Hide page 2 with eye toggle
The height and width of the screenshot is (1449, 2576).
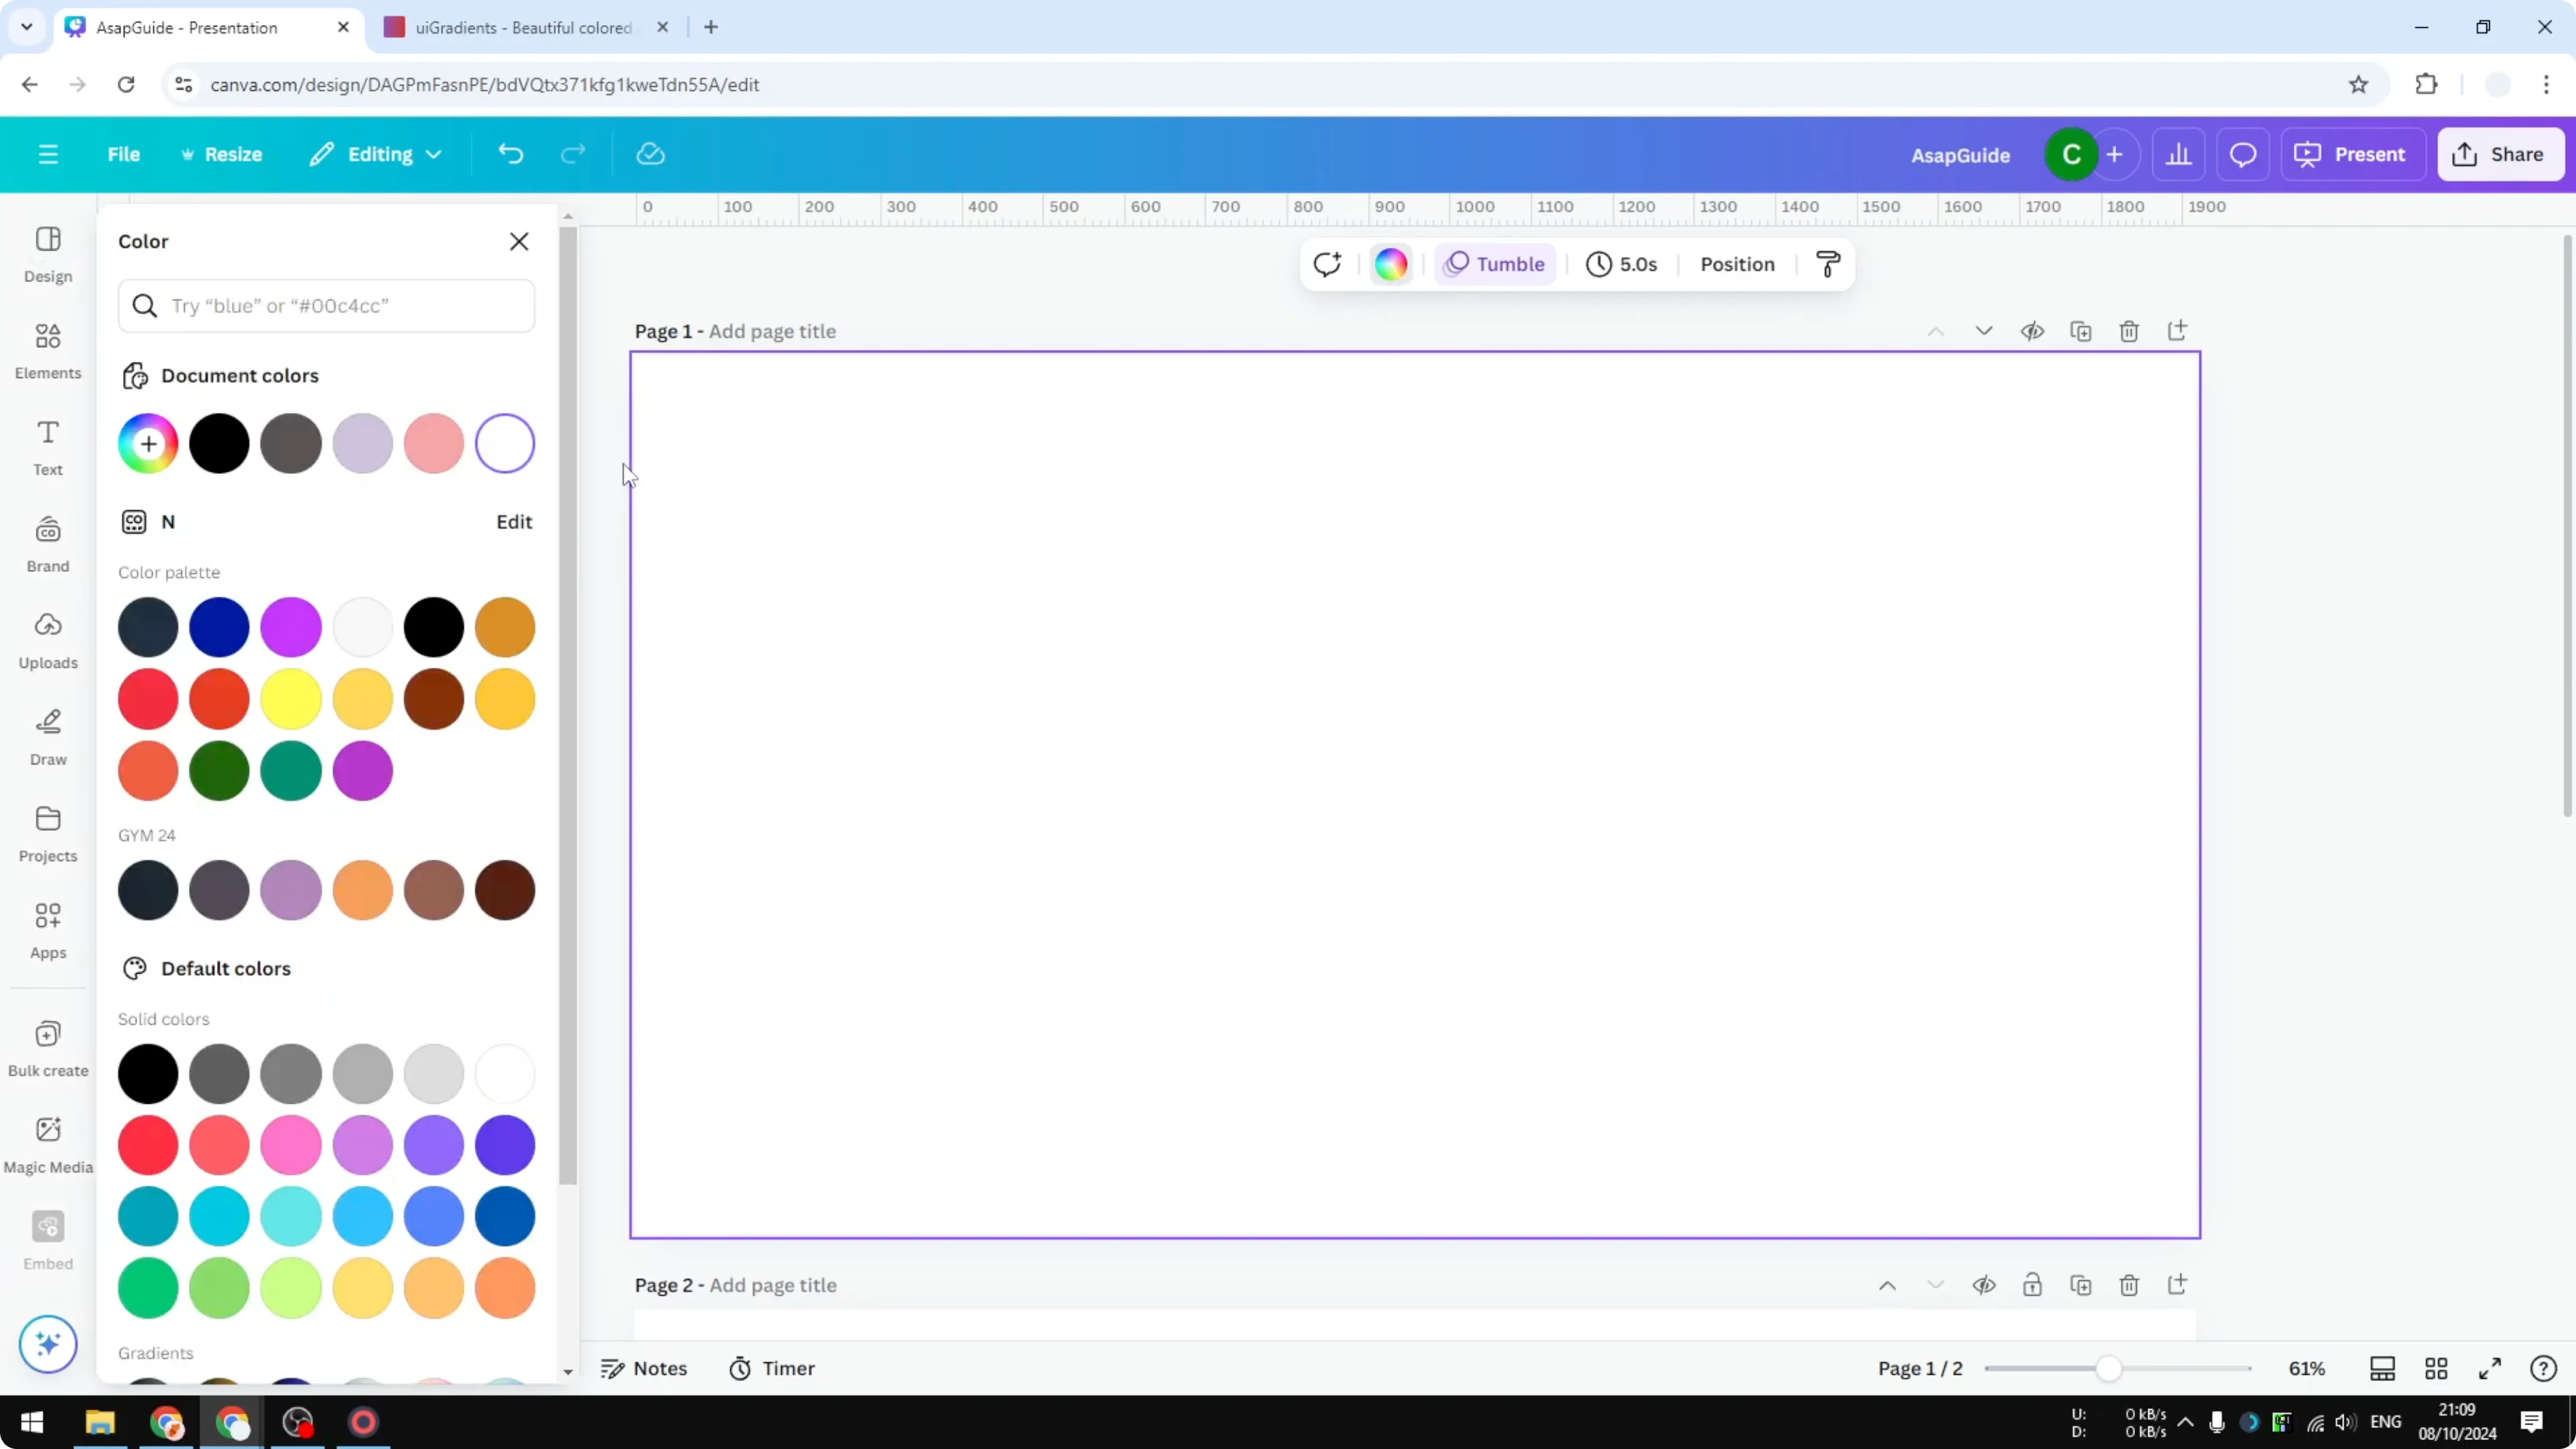point(1985,1286)
